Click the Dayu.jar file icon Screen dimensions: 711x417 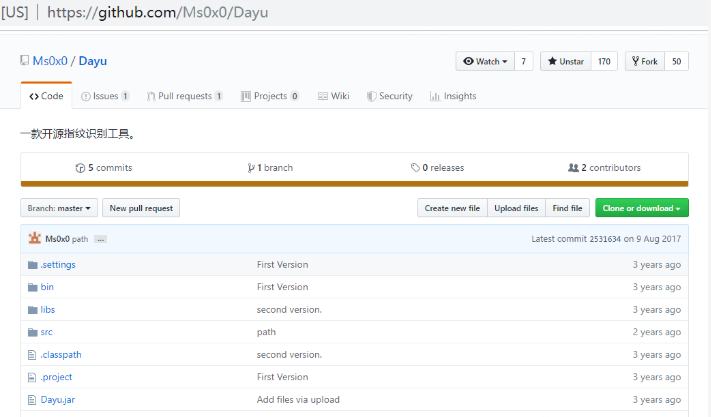32,400
